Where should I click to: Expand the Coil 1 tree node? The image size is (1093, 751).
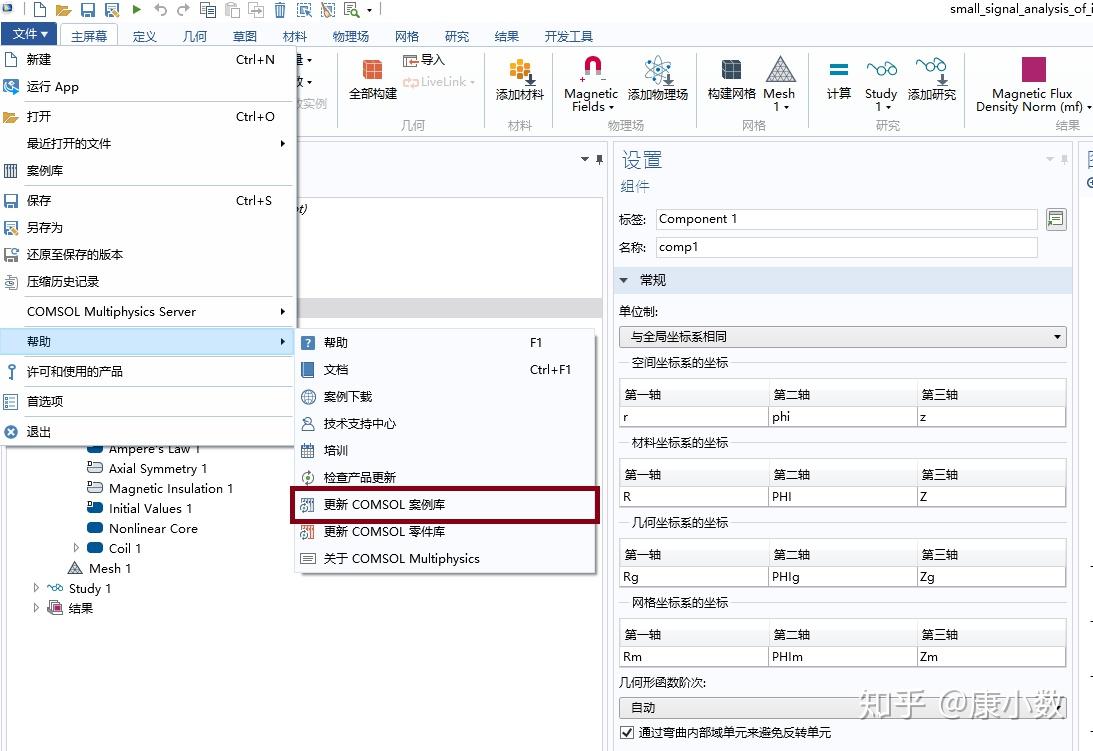(x=78, y=548)
